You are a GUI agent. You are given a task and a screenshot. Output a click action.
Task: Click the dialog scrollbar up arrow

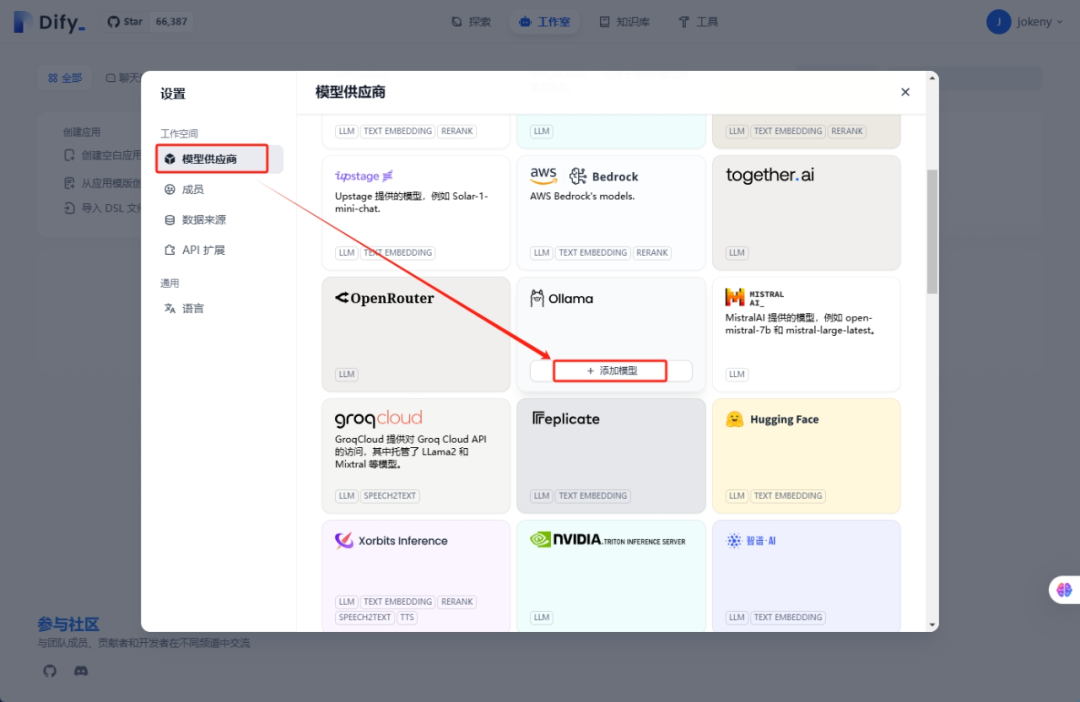point(932,78)
